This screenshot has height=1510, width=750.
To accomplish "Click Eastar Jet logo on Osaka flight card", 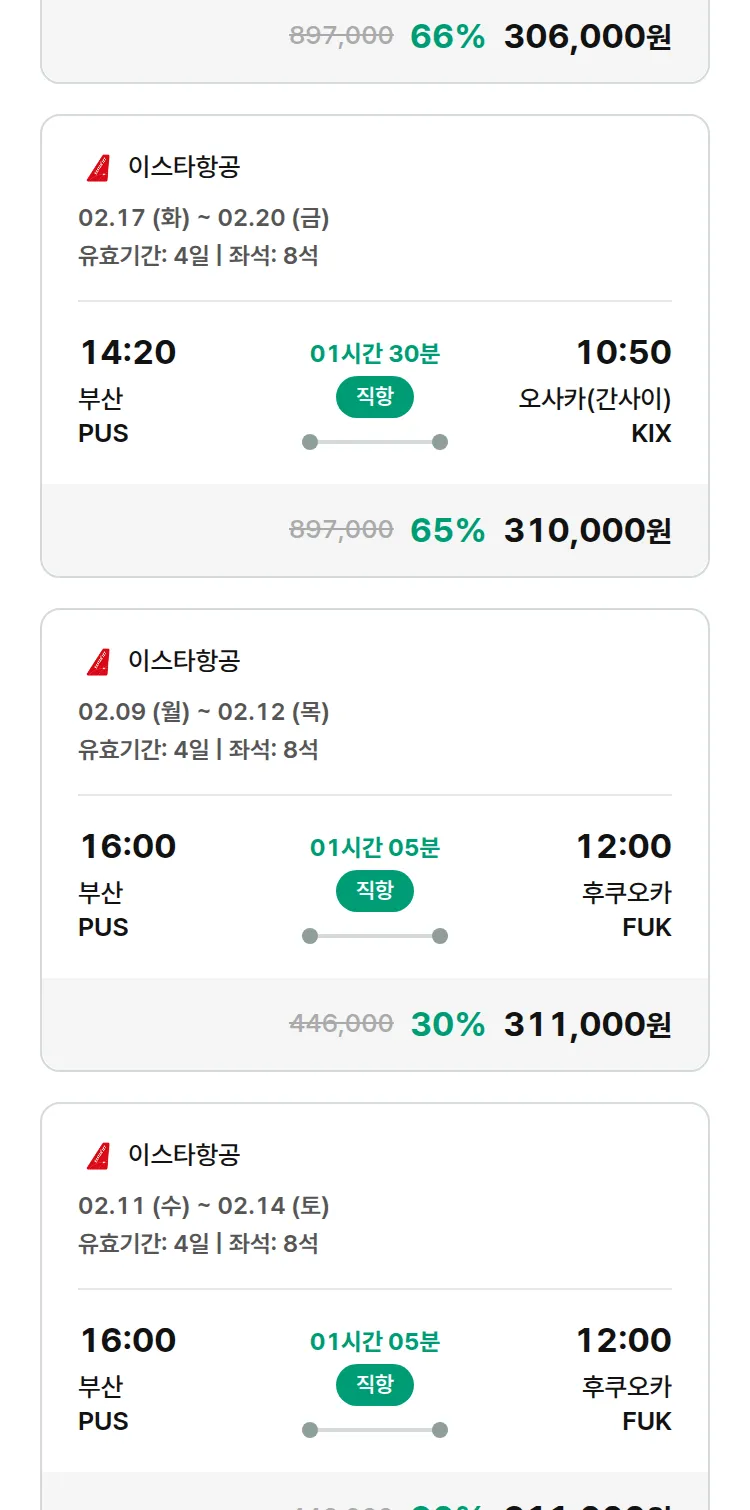I will click(98, 168).
